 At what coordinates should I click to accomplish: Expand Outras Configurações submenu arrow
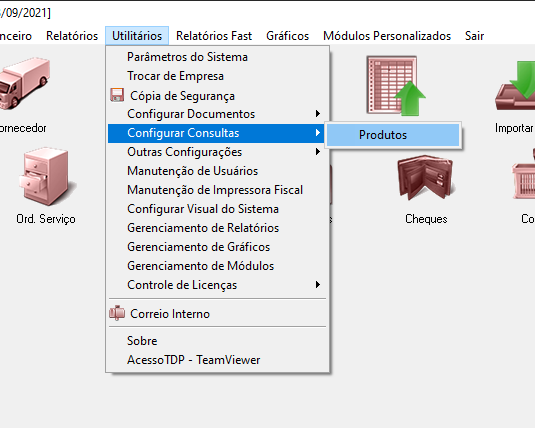pyautogui.click(x=318, y=152)
